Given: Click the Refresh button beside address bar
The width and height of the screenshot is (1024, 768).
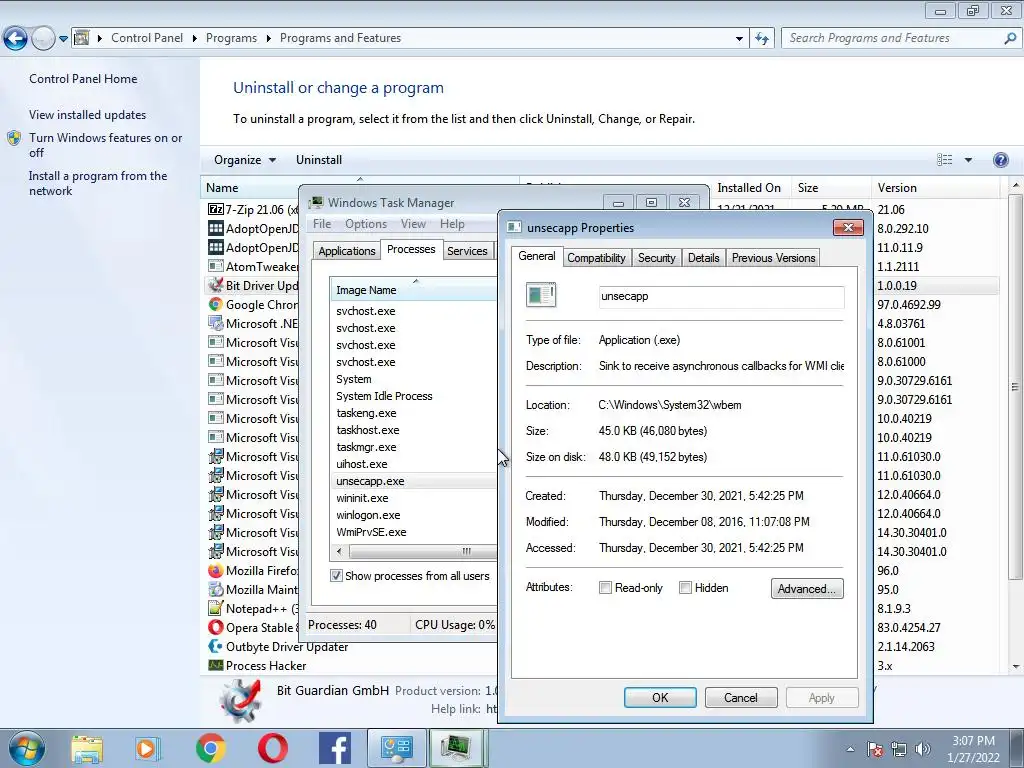Looking at the screenshot, I should coord(761,39).
